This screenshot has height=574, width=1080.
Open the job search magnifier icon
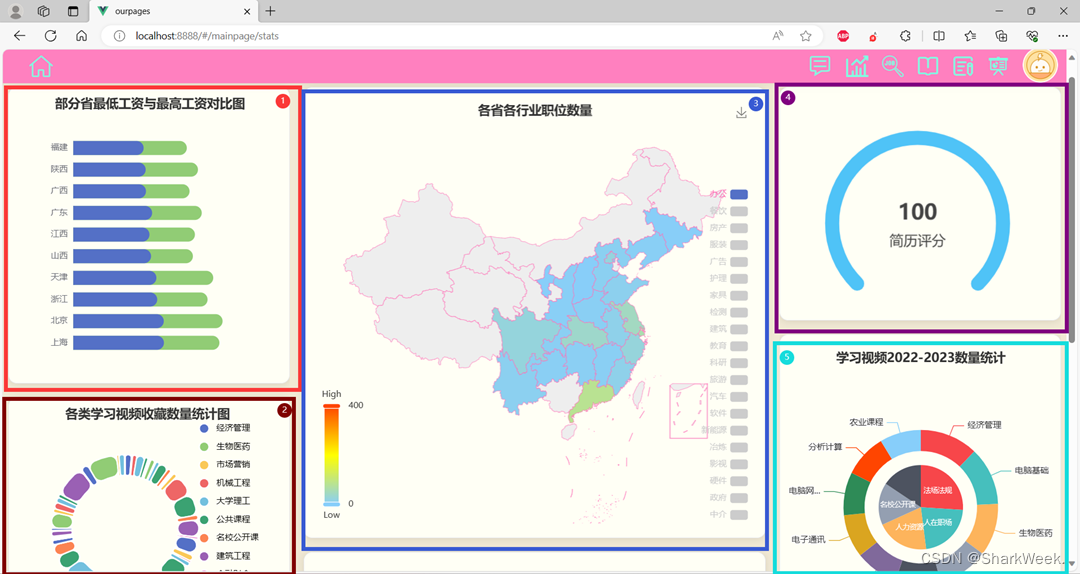[x=893, y=66]
